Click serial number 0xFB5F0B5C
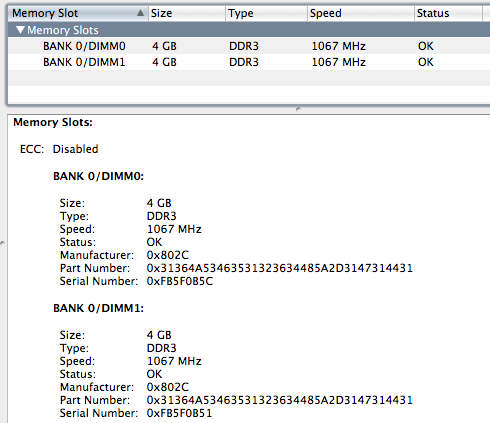Image resolution: width=490 pixels, height=423 pixels. [180, 281]
